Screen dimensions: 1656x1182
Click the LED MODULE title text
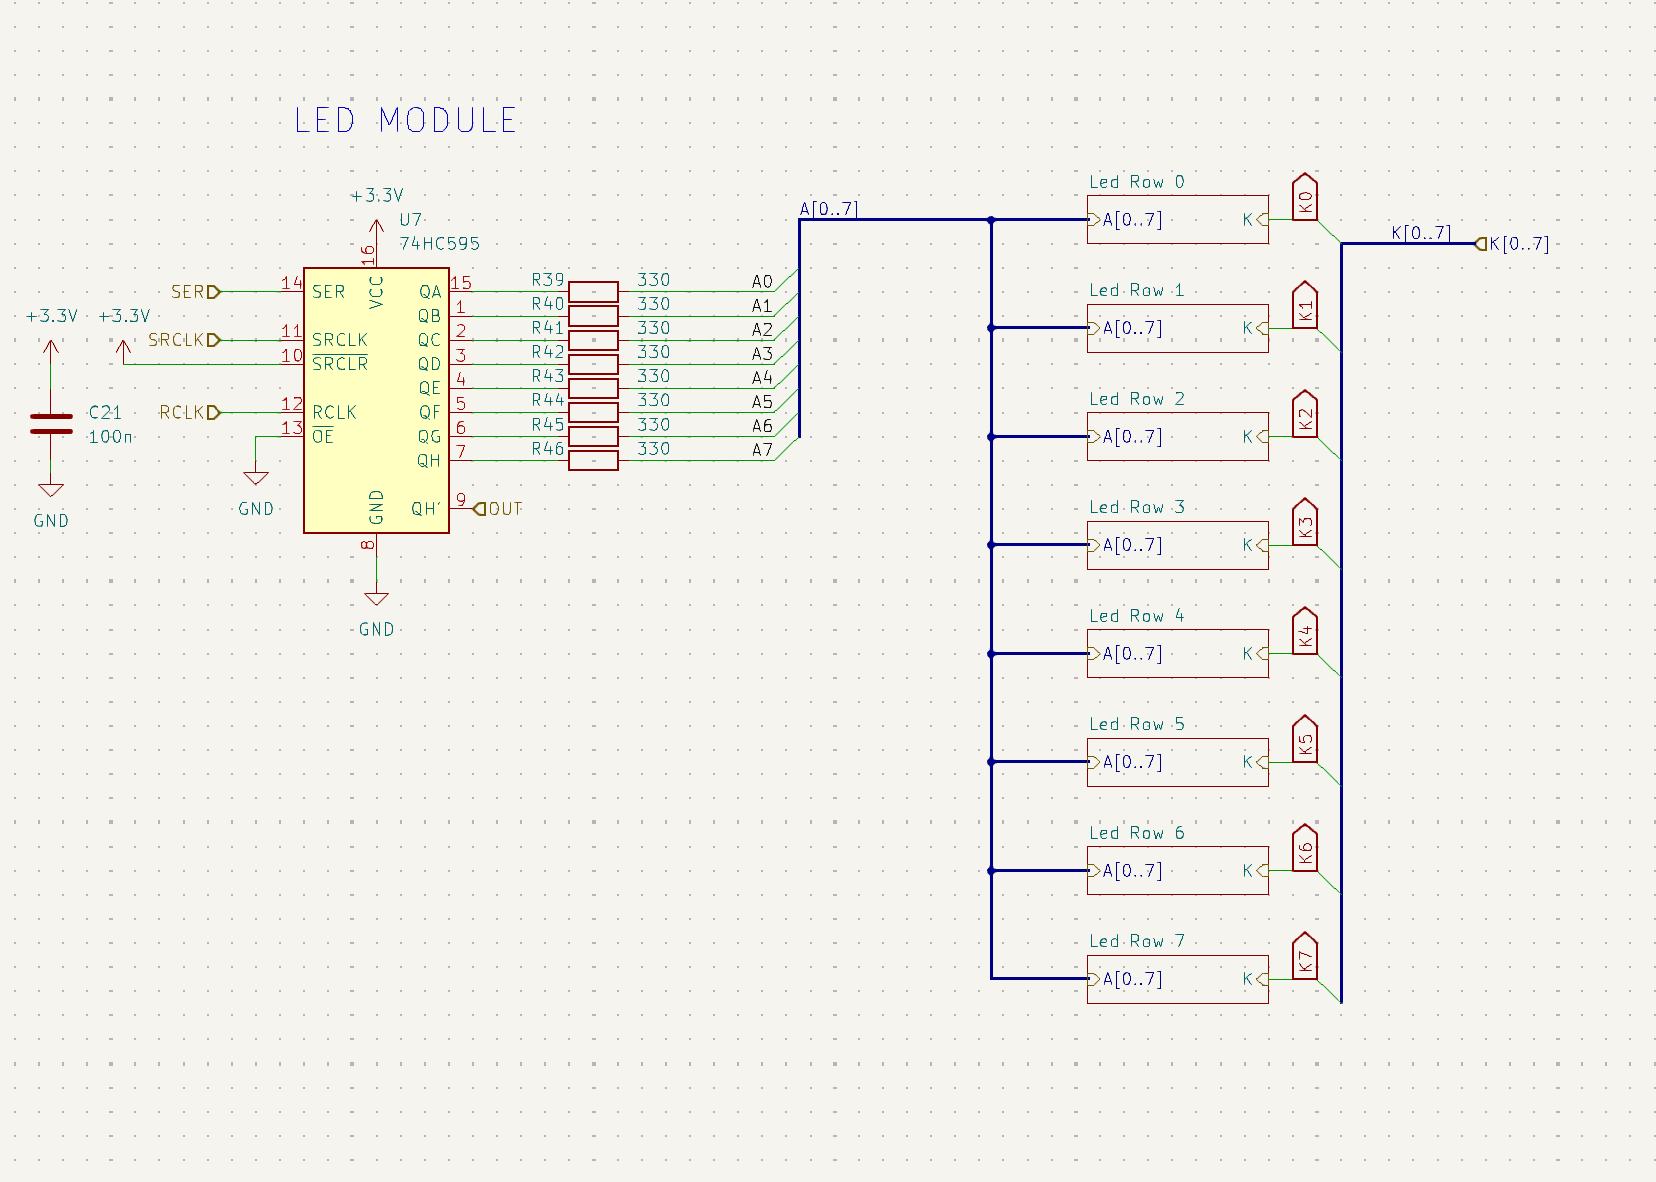coord(406,120)
